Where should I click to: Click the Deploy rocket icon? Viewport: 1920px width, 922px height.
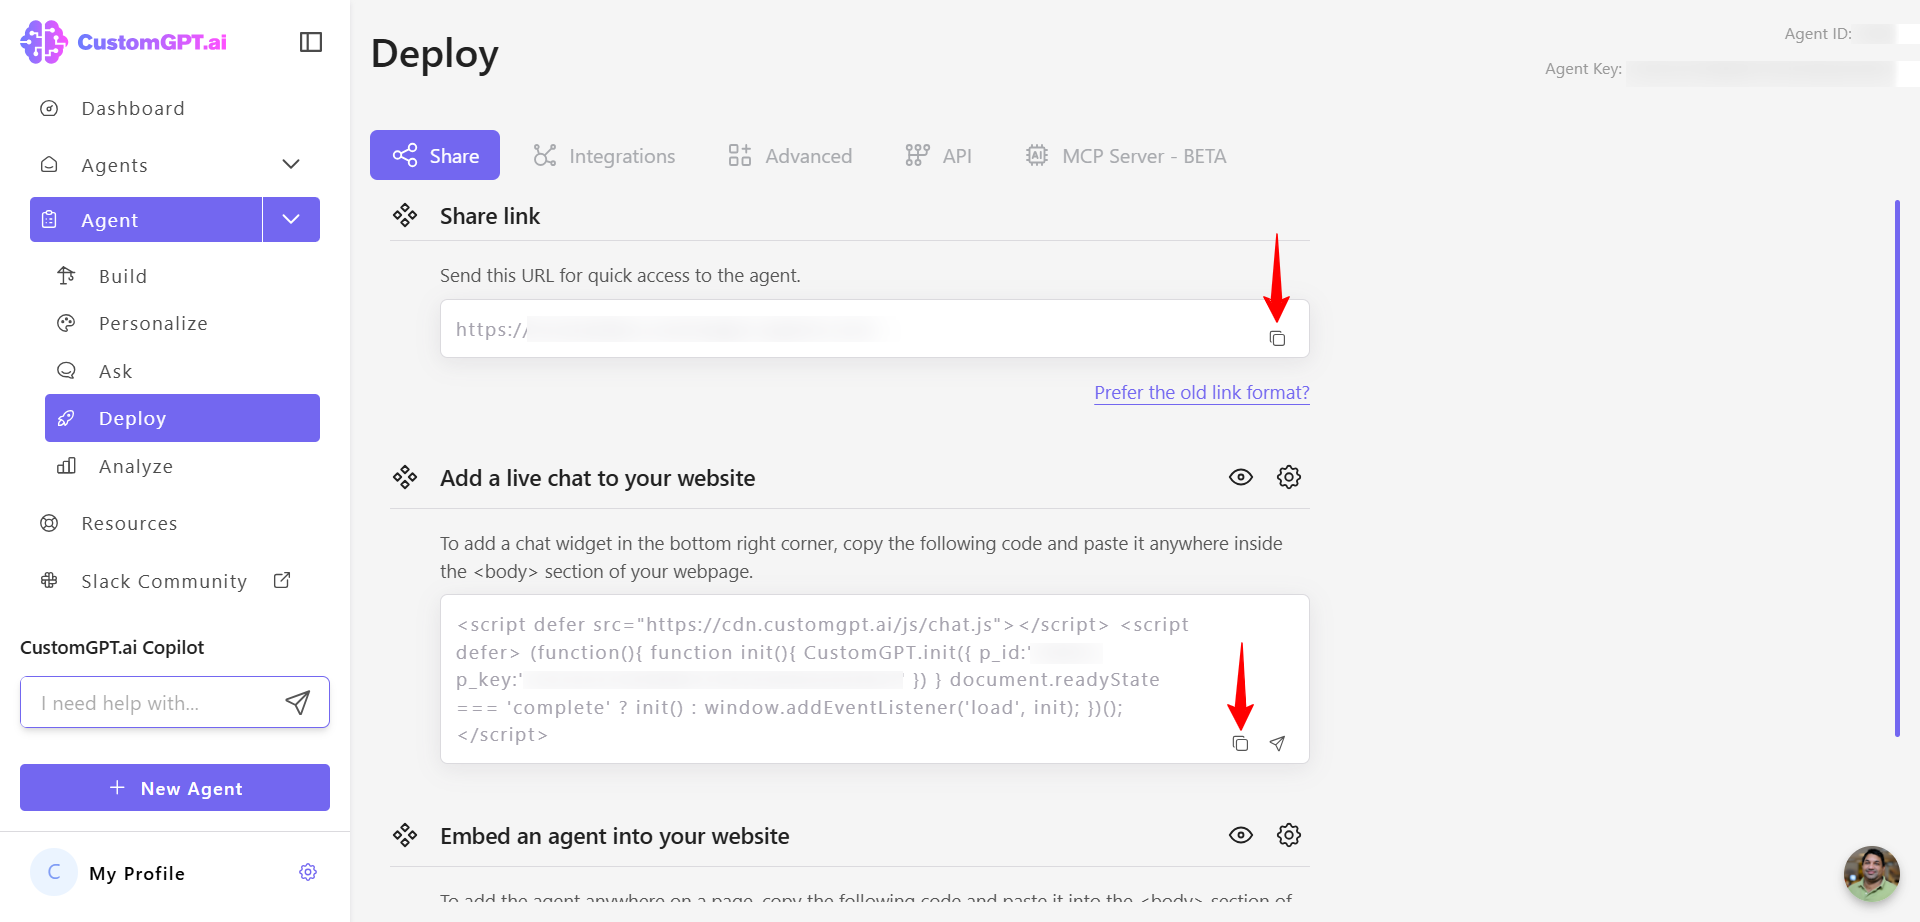66,418
